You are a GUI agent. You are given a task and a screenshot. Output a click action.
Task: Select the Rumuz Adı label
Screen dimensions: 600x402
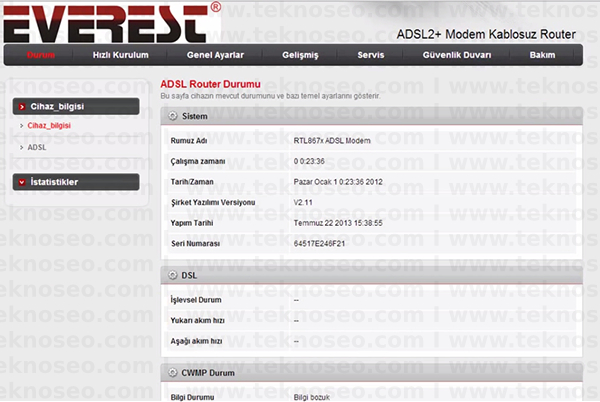[x=189, y=141]
